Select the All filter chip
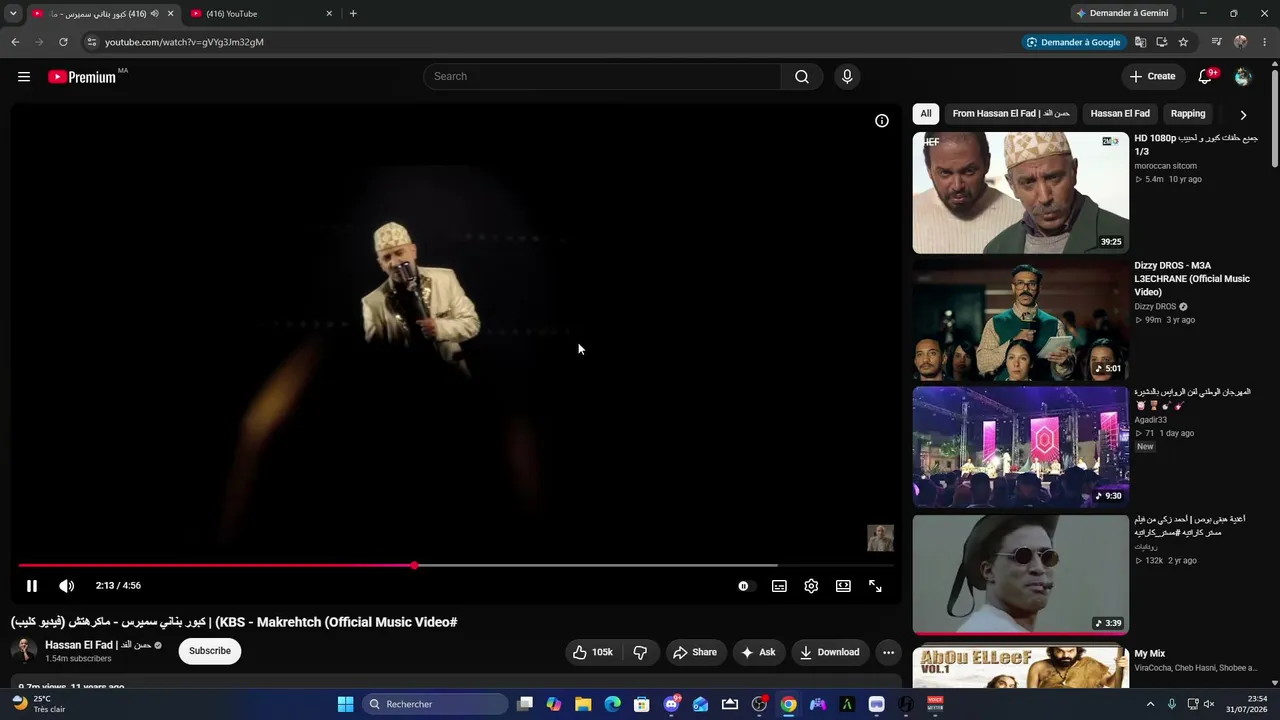The image size is (1280, 720). (x=926, y=114)
